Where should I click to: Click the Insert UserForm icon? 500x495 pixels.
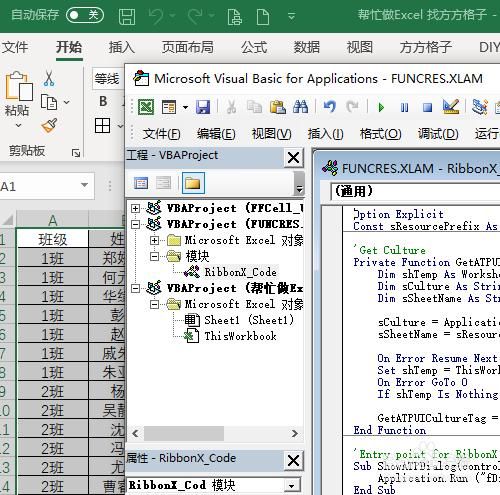(169, 107)
